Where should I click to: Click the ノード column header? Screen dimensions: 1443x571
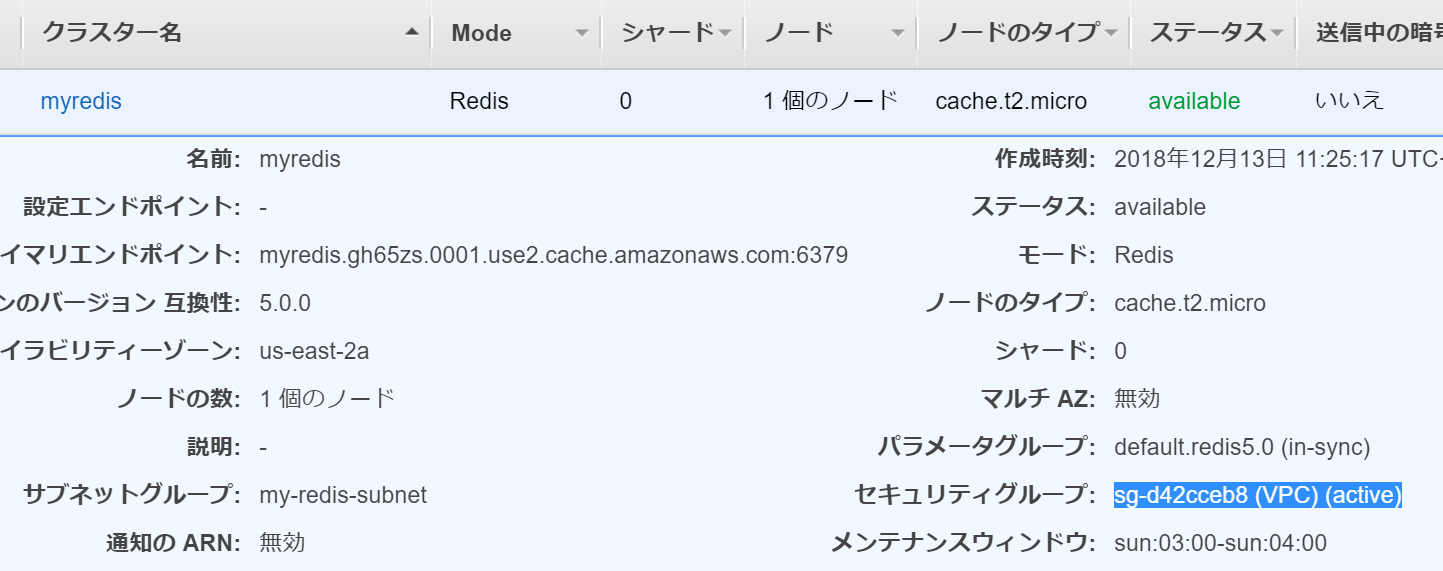tap(799, 33)
